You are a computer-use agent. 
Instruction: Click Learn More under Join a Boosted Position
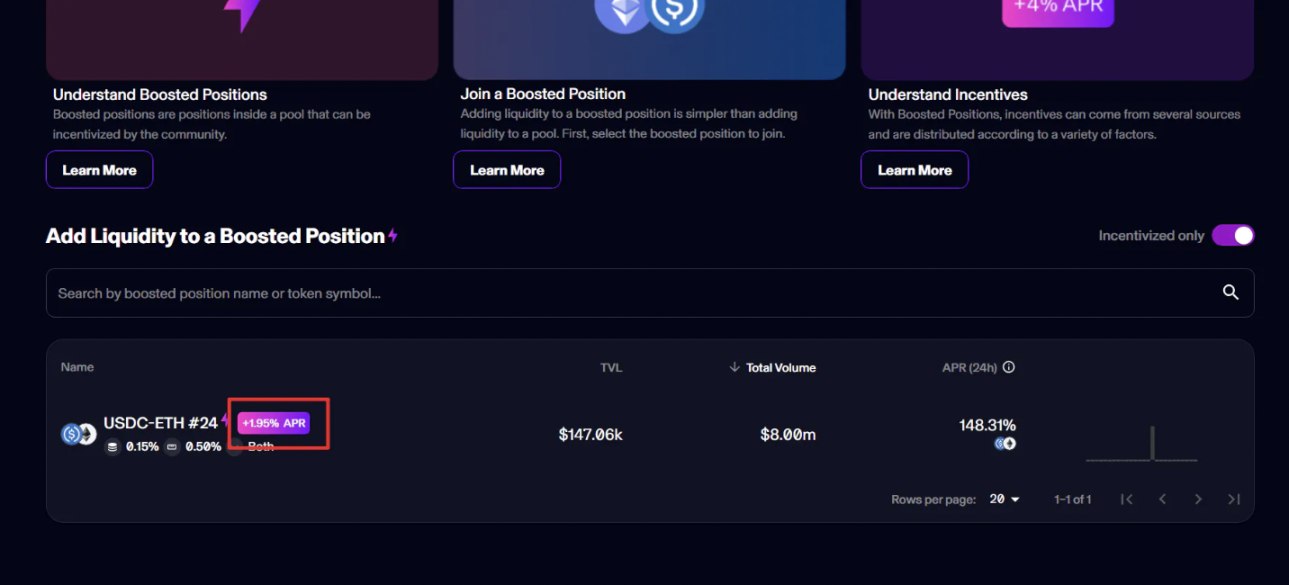507,170
